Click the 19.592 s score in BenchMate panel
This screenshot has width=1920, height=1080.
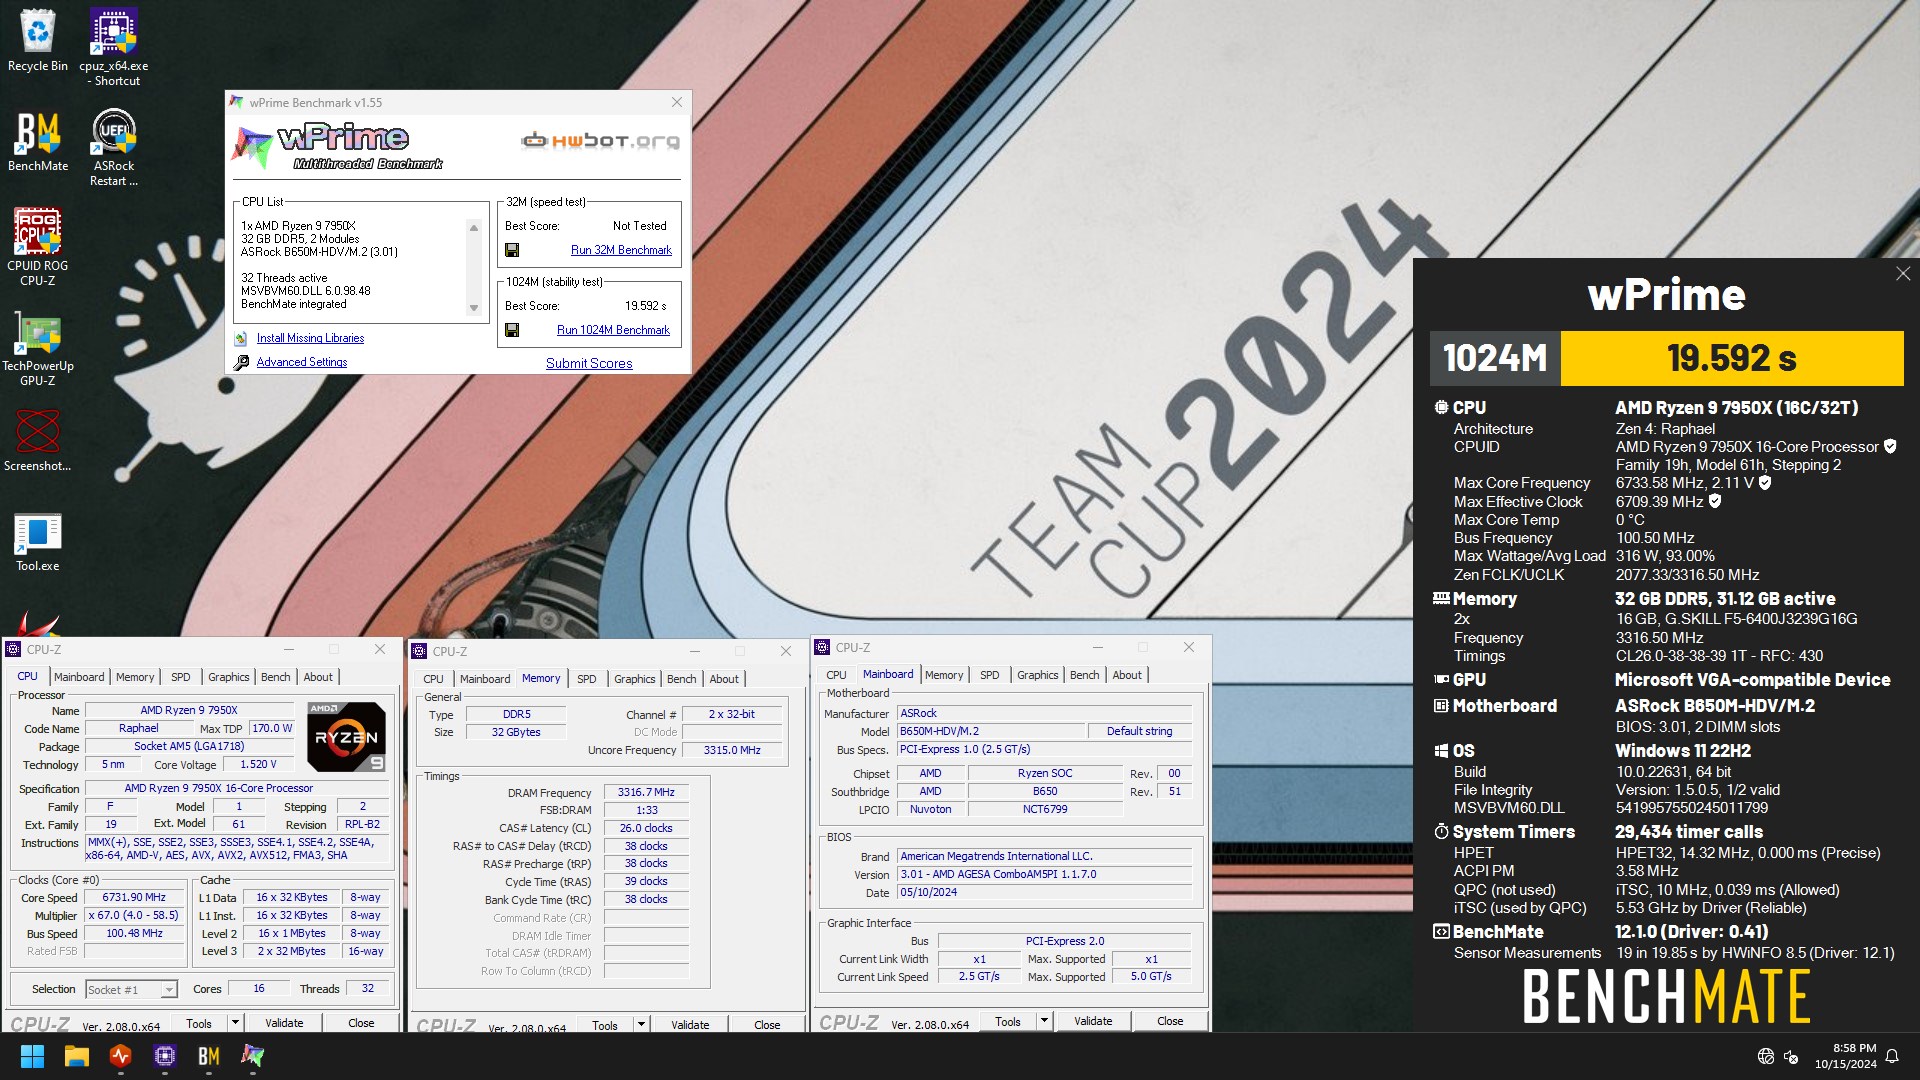[x=1732, y=358]
